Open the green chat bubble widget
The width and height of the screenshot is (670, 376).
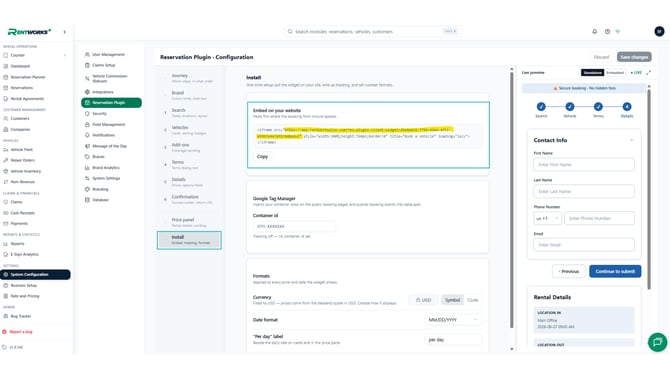[x=657, y=342]
